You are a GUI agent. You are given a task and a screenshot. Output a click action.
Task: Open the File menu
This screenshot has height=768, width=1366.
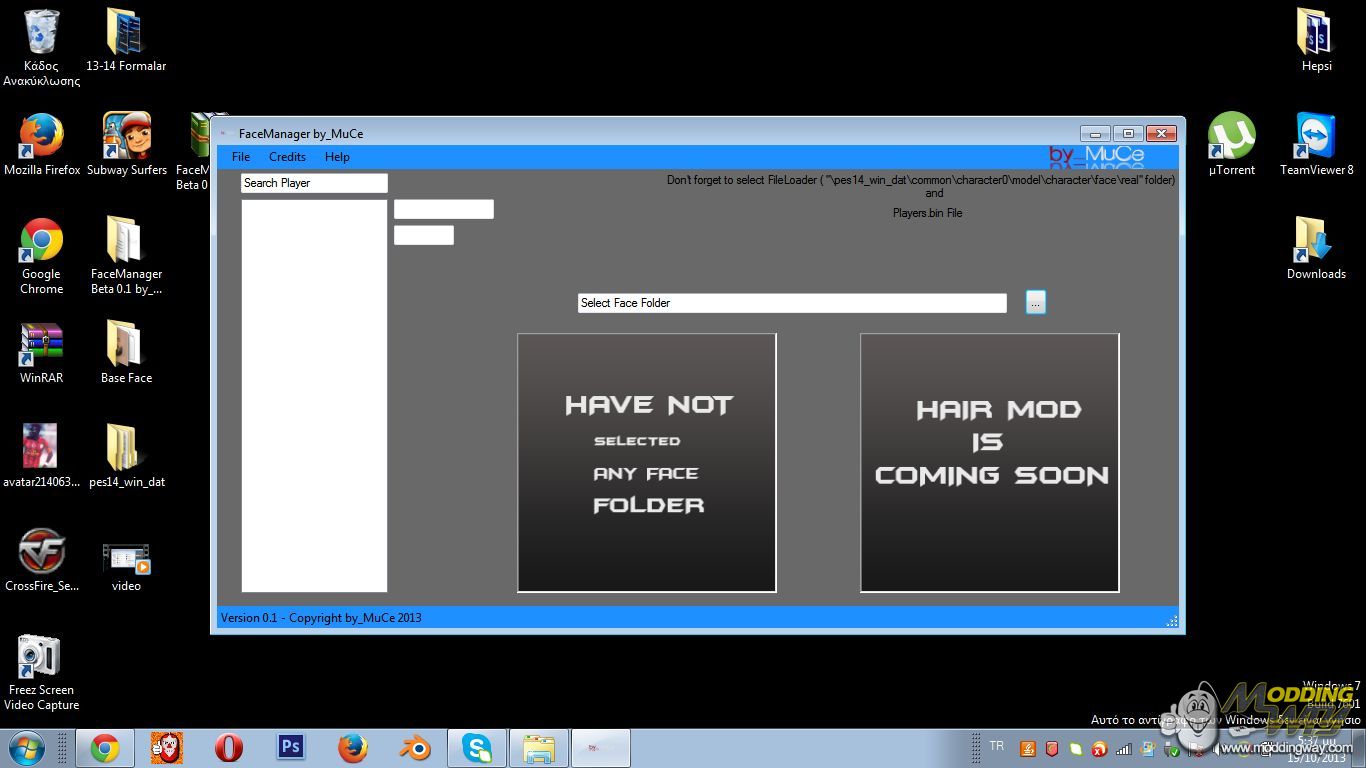point(240,157)
